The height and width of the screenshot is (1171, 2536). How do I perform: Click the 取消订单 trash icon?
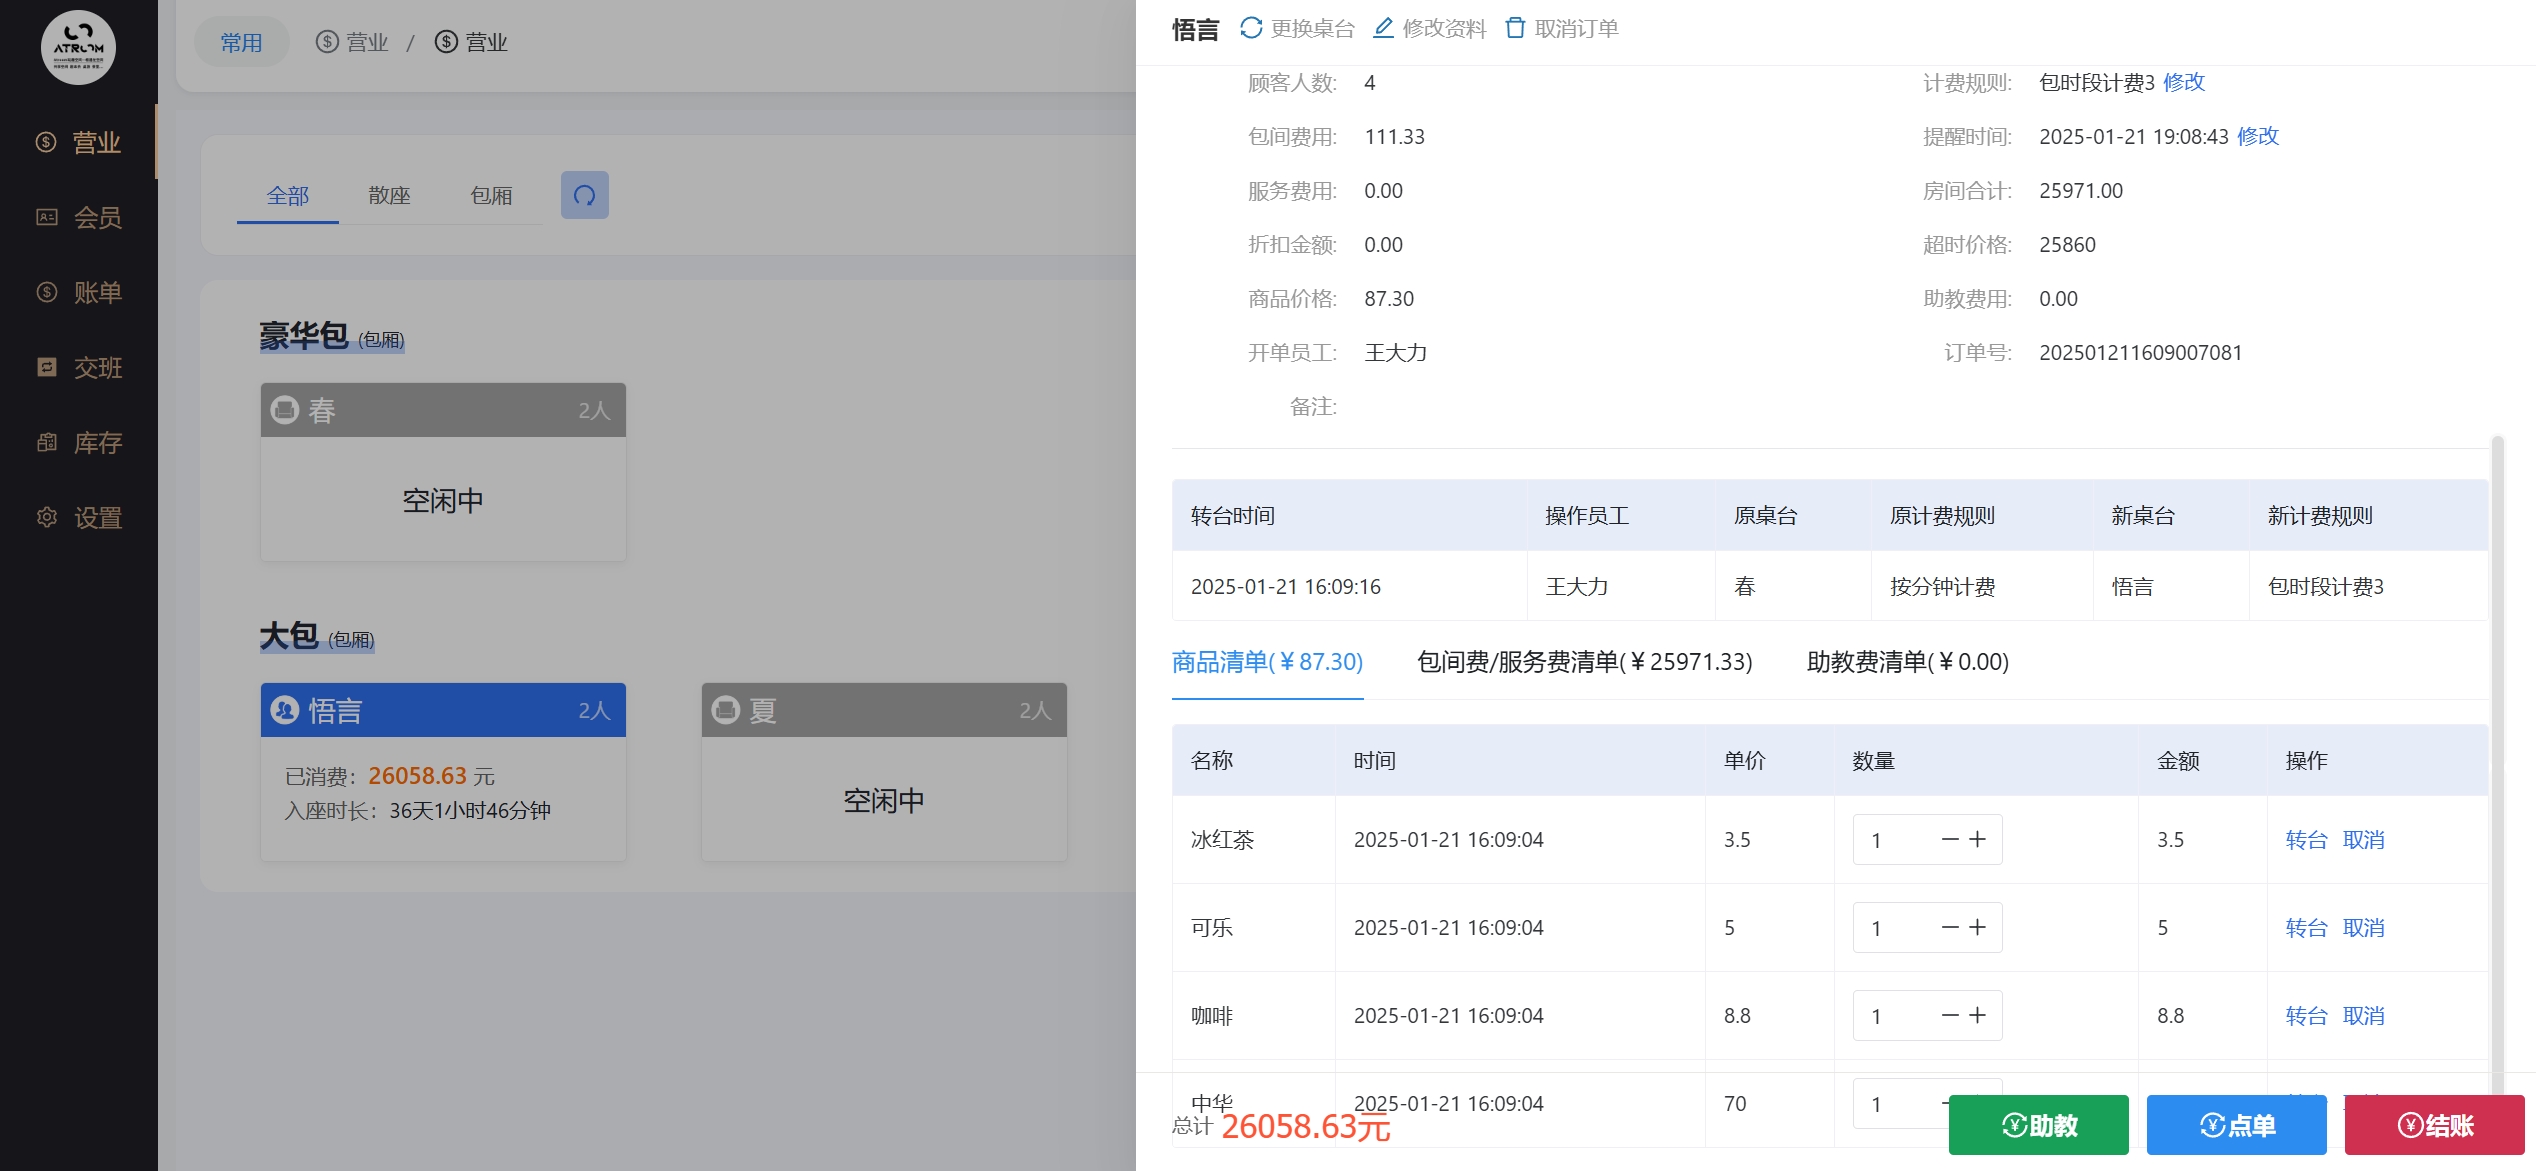(1515, 28)
